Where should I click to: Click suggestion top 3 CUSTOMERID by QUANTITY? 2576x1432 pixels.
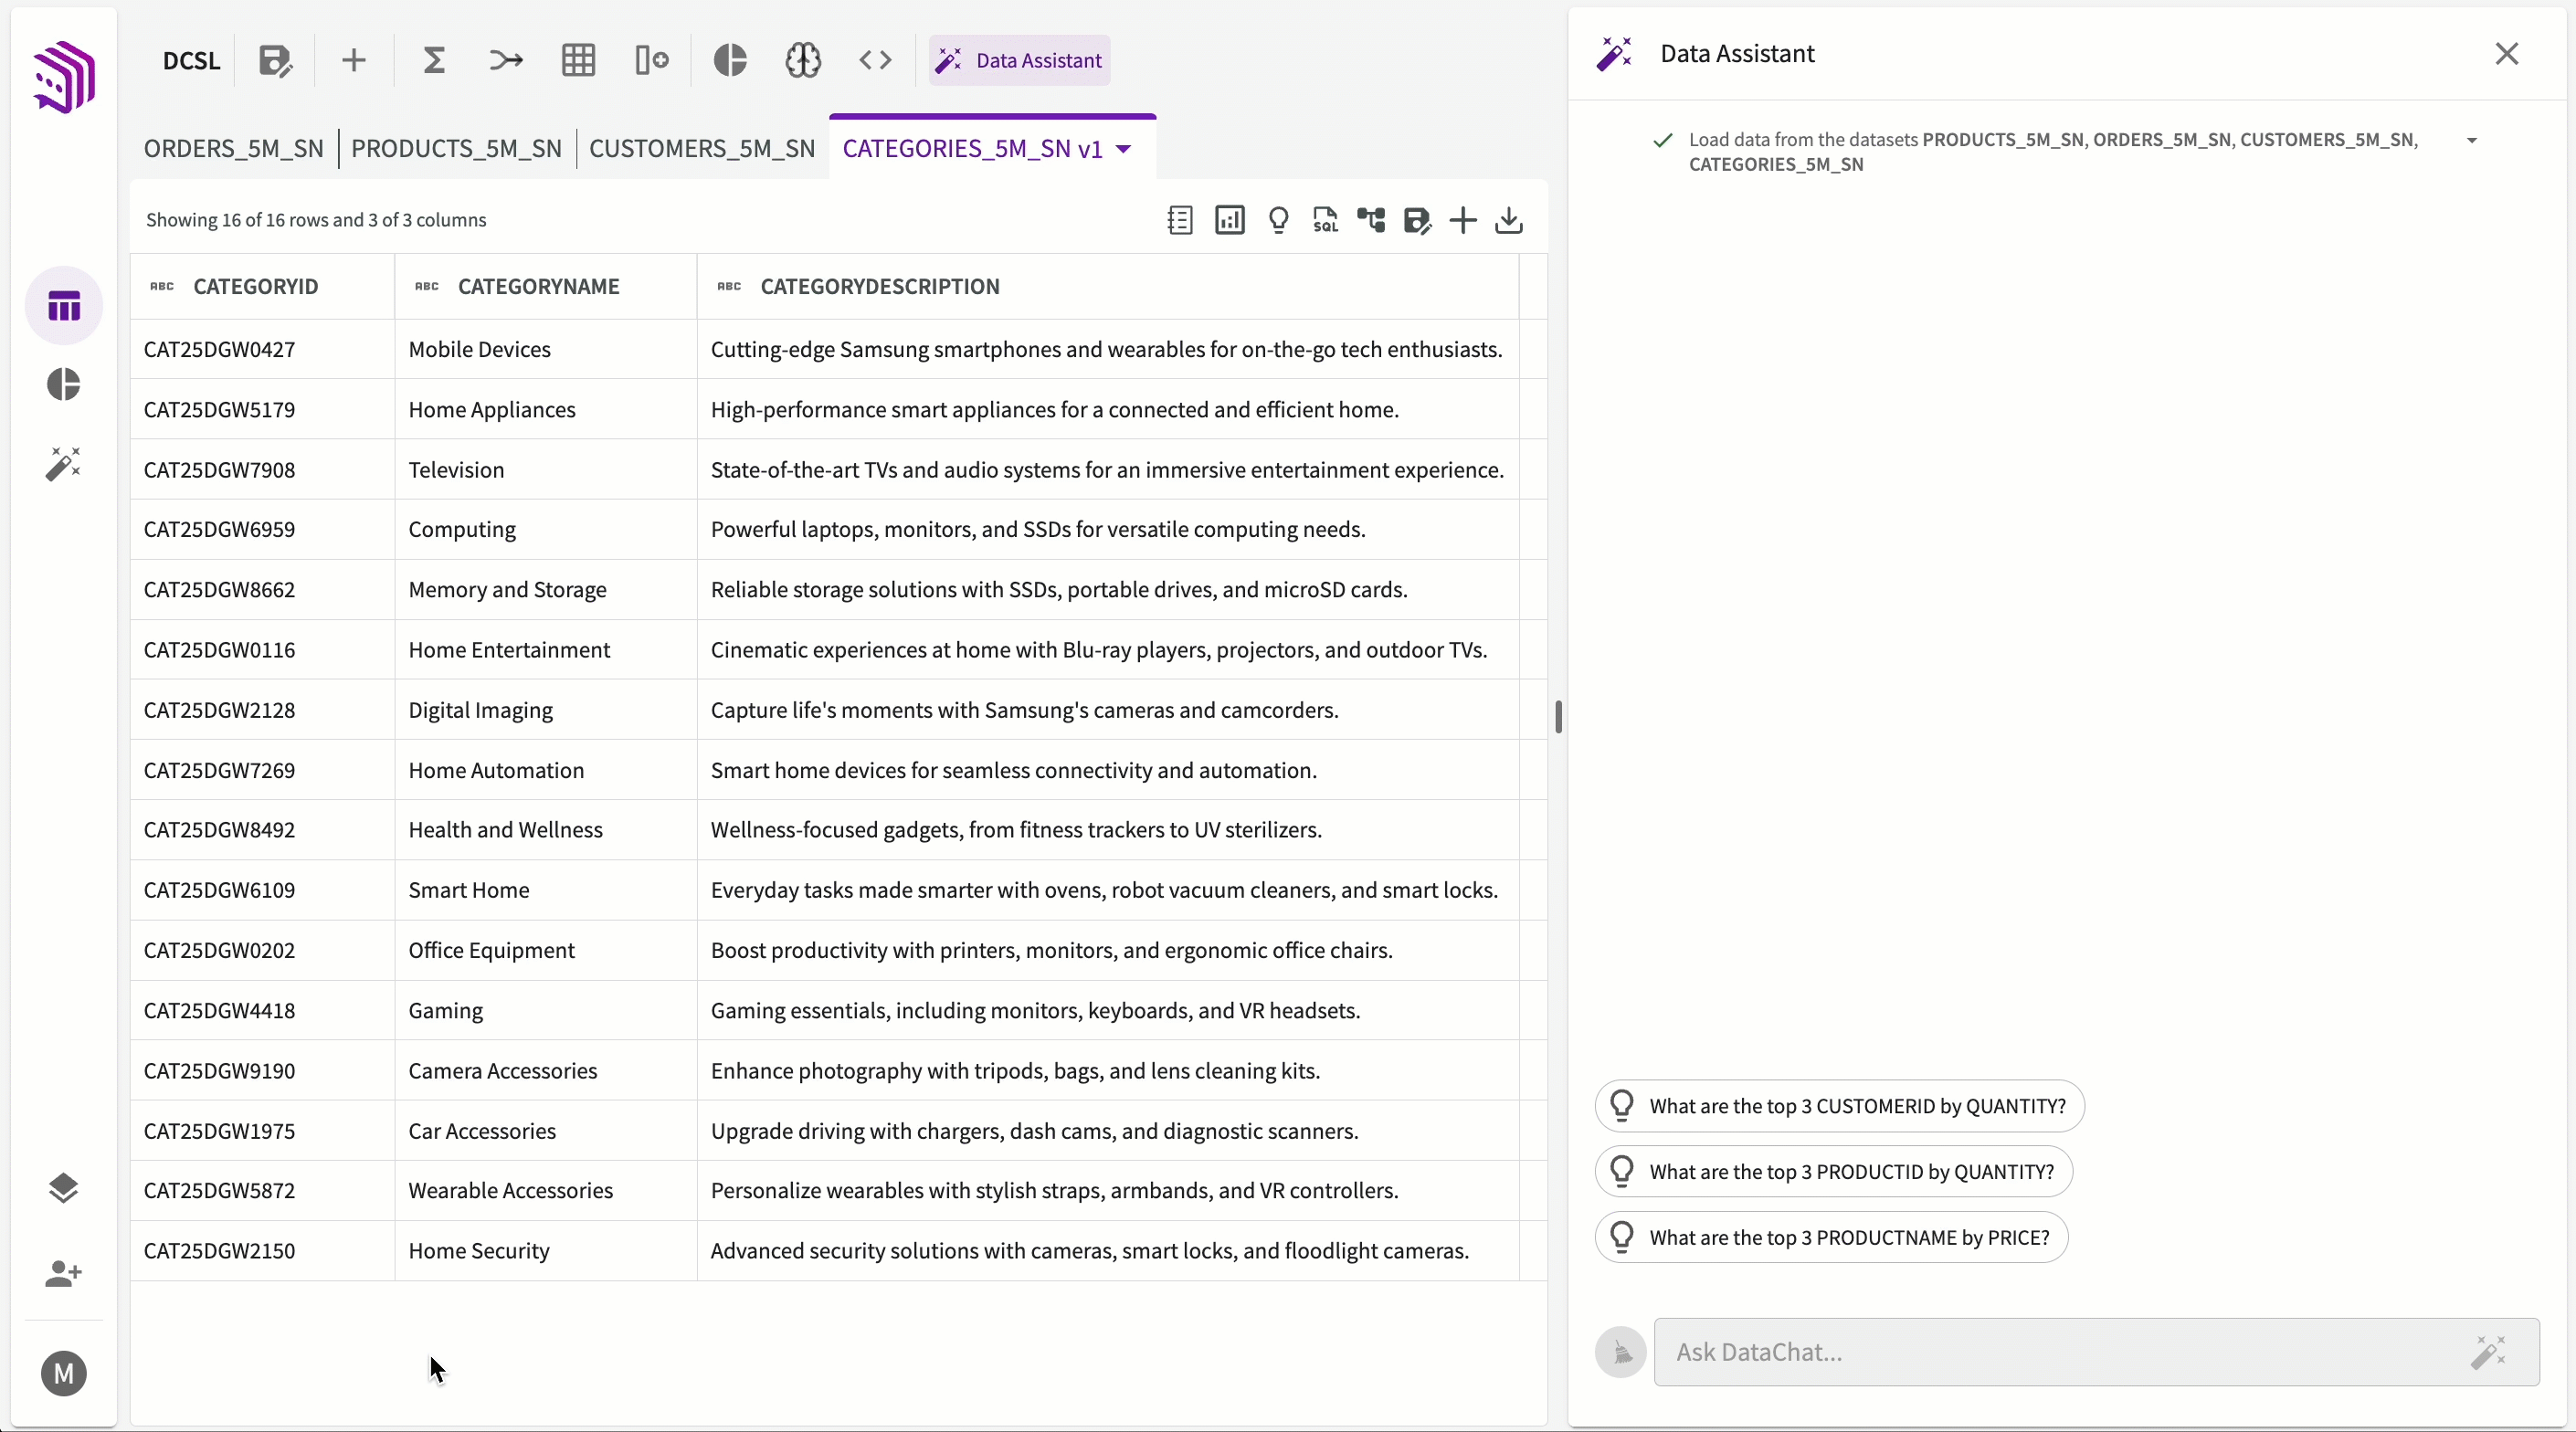click(1839, 1106)
